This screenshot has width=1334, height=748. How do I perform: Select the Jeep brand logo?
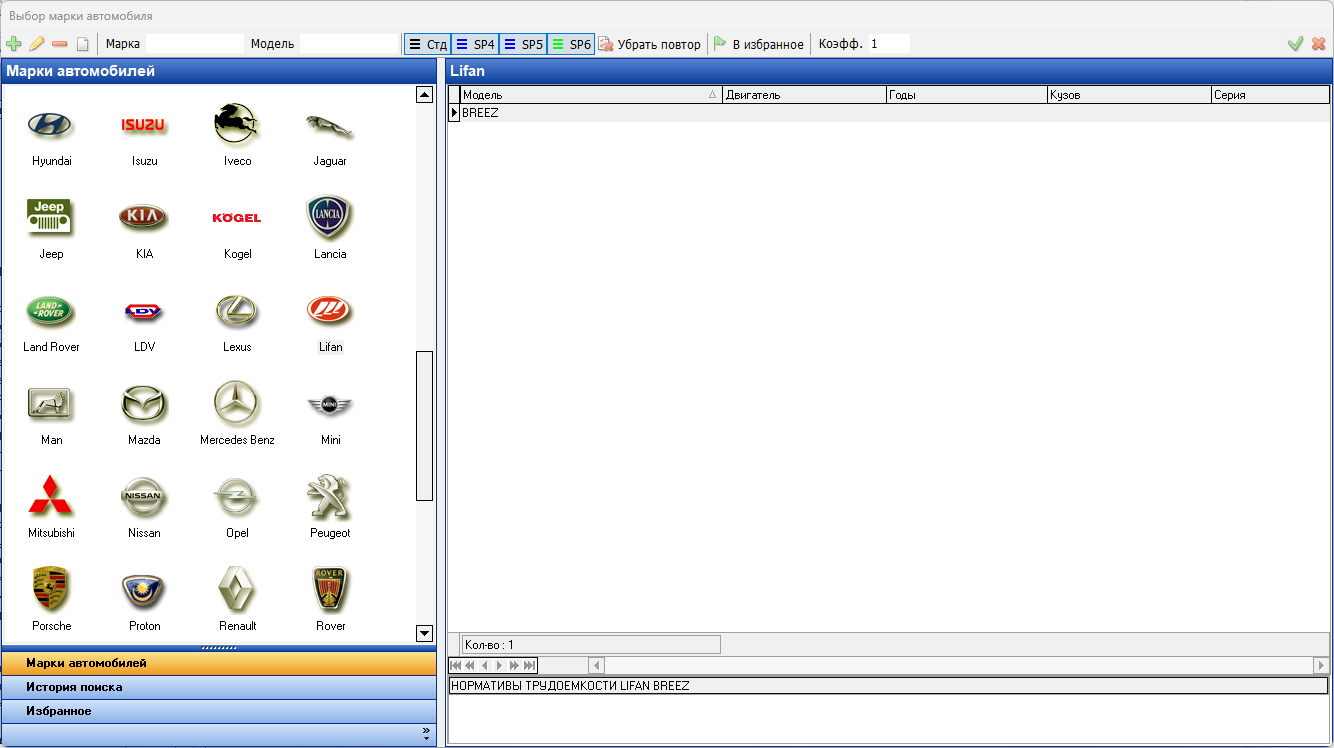pos(52,218)
